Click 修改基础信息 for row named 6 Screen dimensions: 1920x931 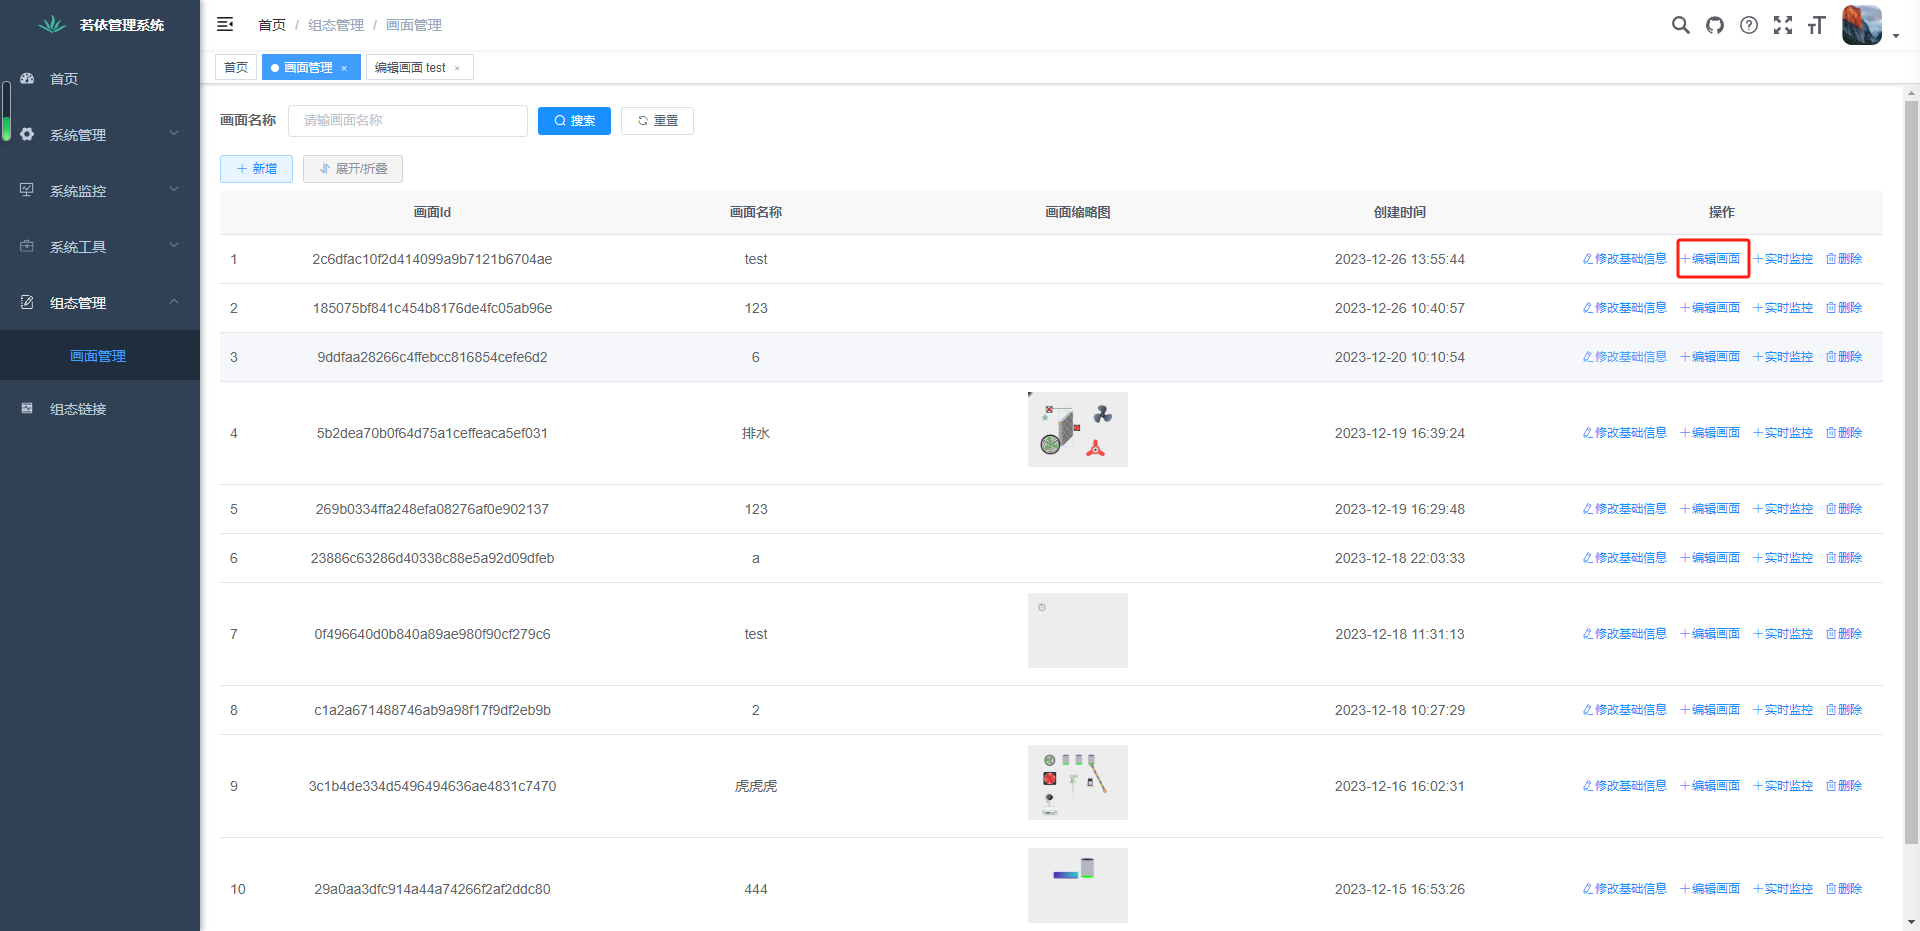point(1625,357)
